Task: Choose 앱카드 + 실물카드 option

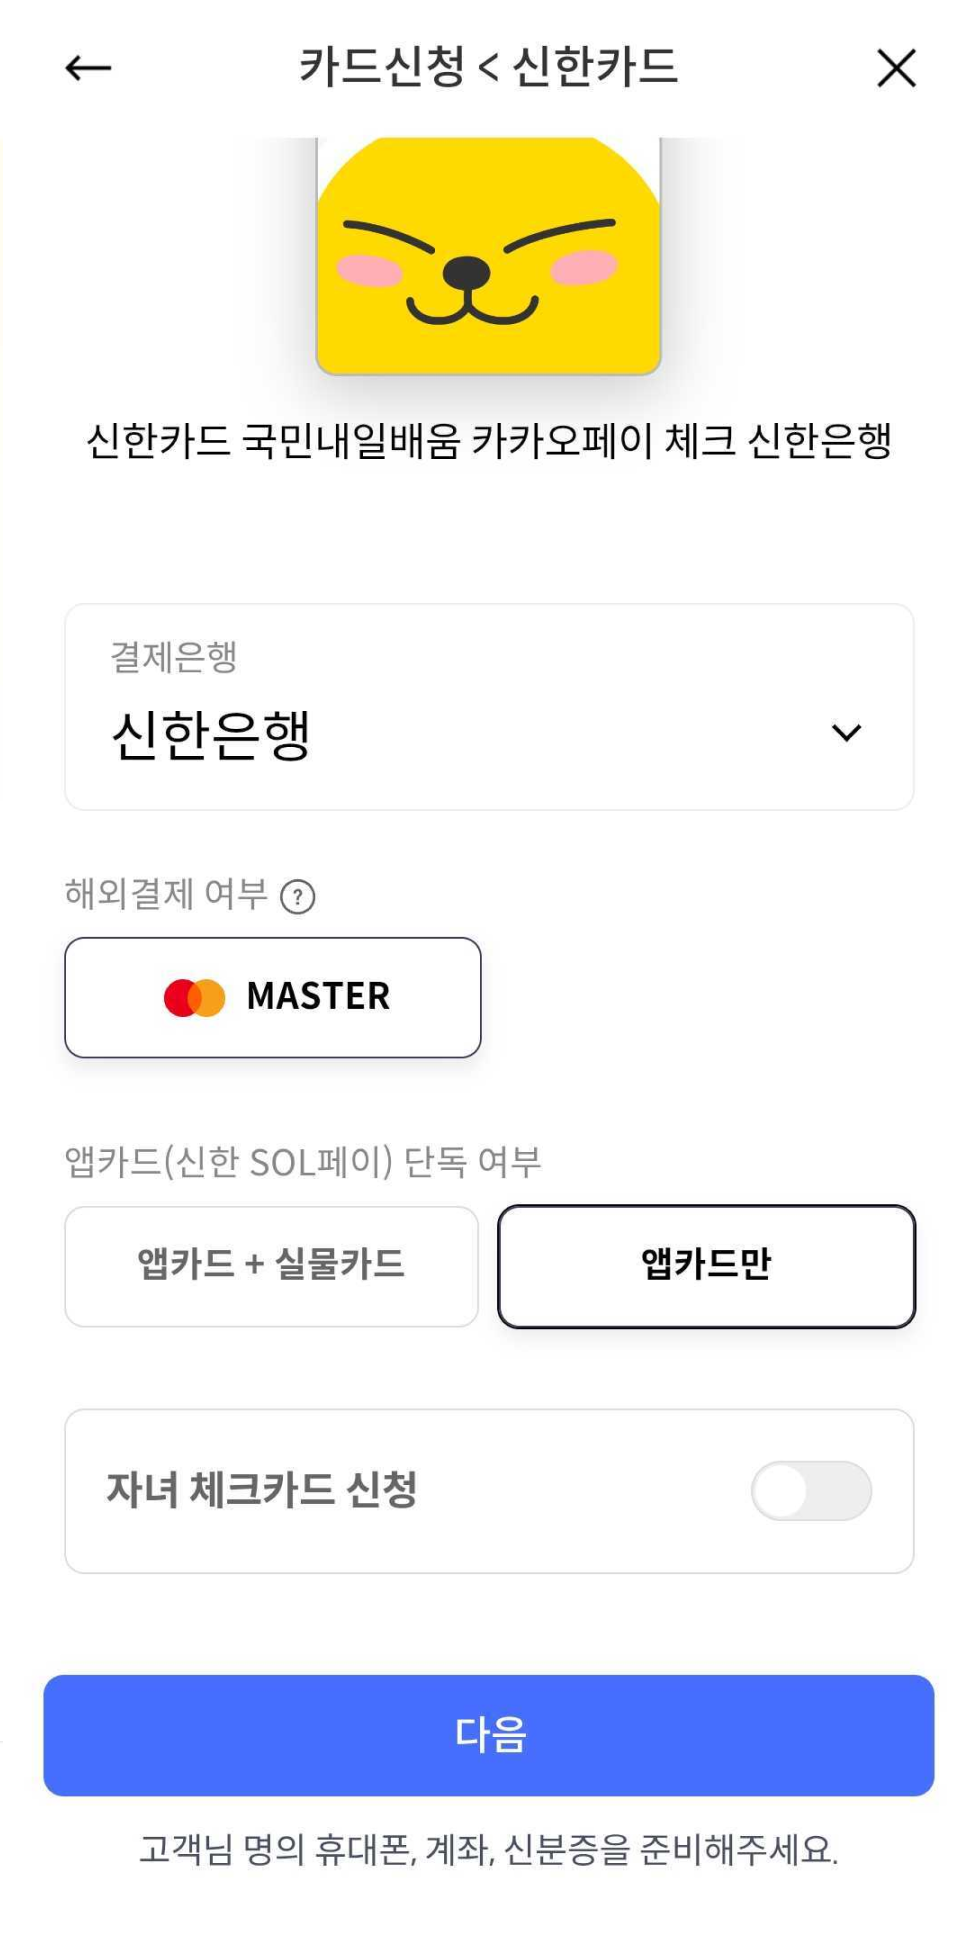Action: tap(271, 1265)
